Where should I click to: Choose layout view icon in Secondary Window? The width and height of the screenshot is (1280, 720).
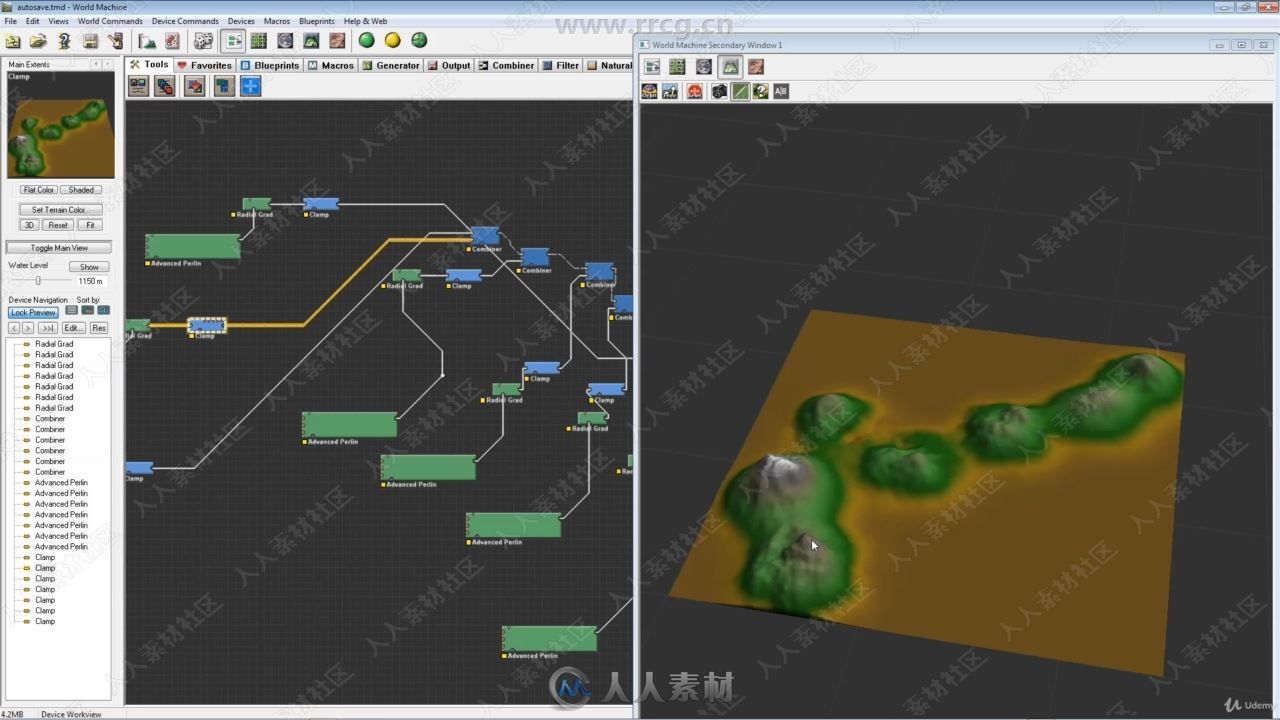pos(677,67)
